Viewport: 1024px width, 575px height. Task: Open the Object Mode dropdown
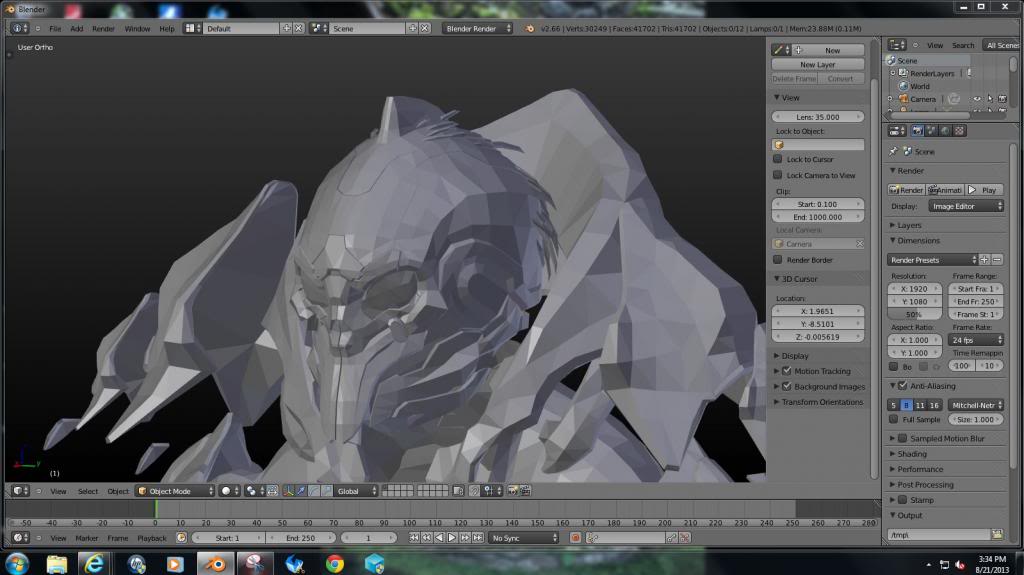tap(175, 491)
